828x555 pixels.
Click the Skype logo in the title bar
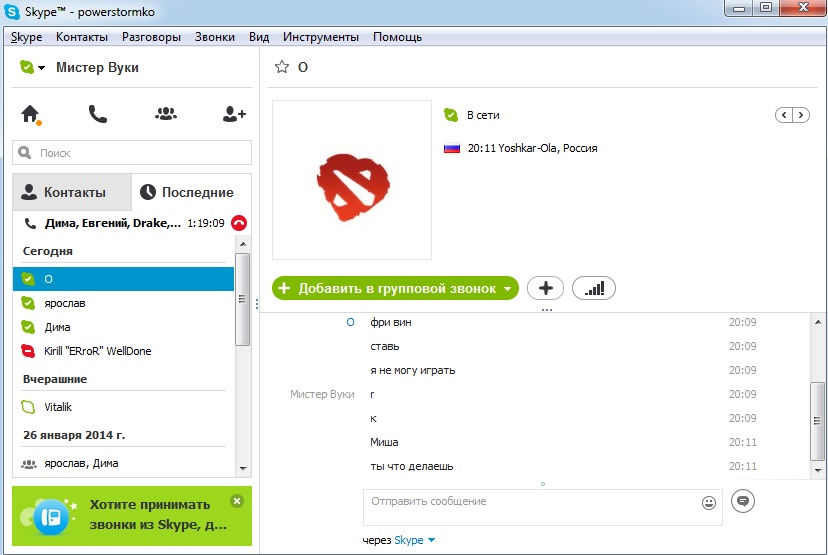click(12, 12)
